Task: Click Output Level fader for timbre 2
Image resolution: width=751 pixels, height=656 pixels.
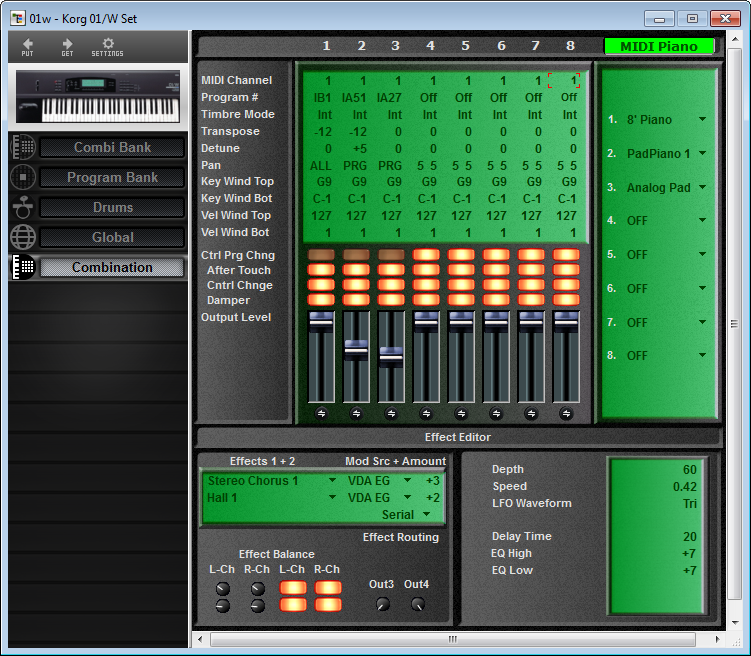Action: (x=356, y=350)
